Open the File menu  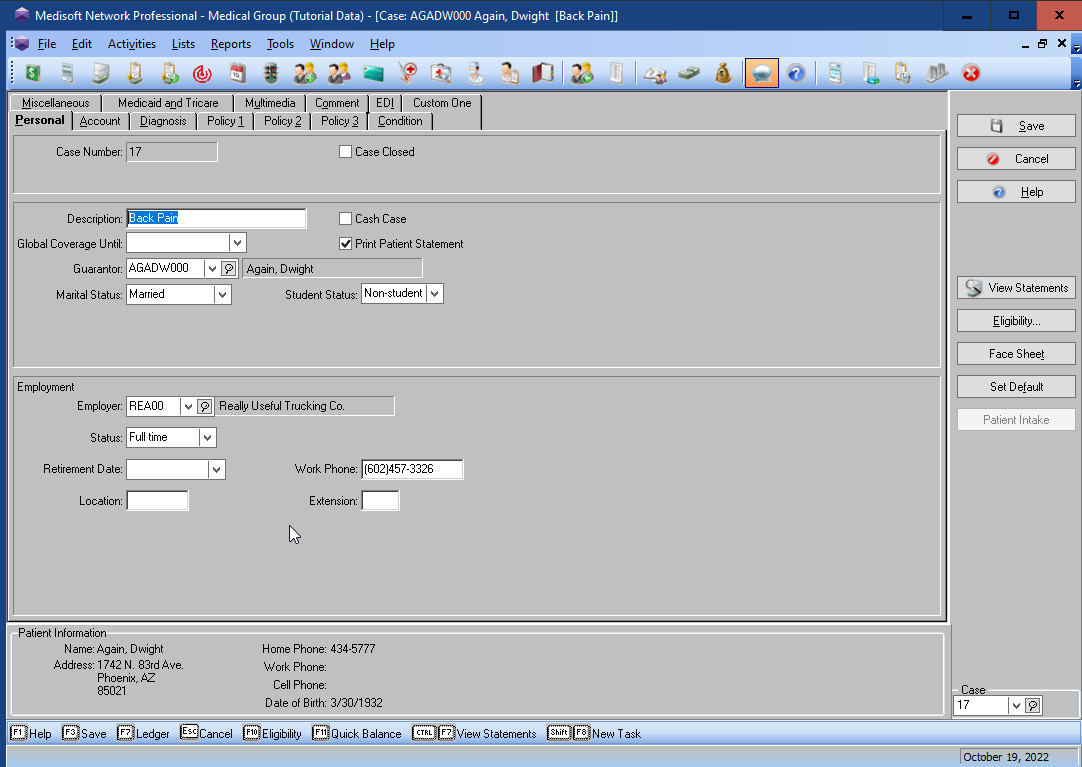[47, 44]
